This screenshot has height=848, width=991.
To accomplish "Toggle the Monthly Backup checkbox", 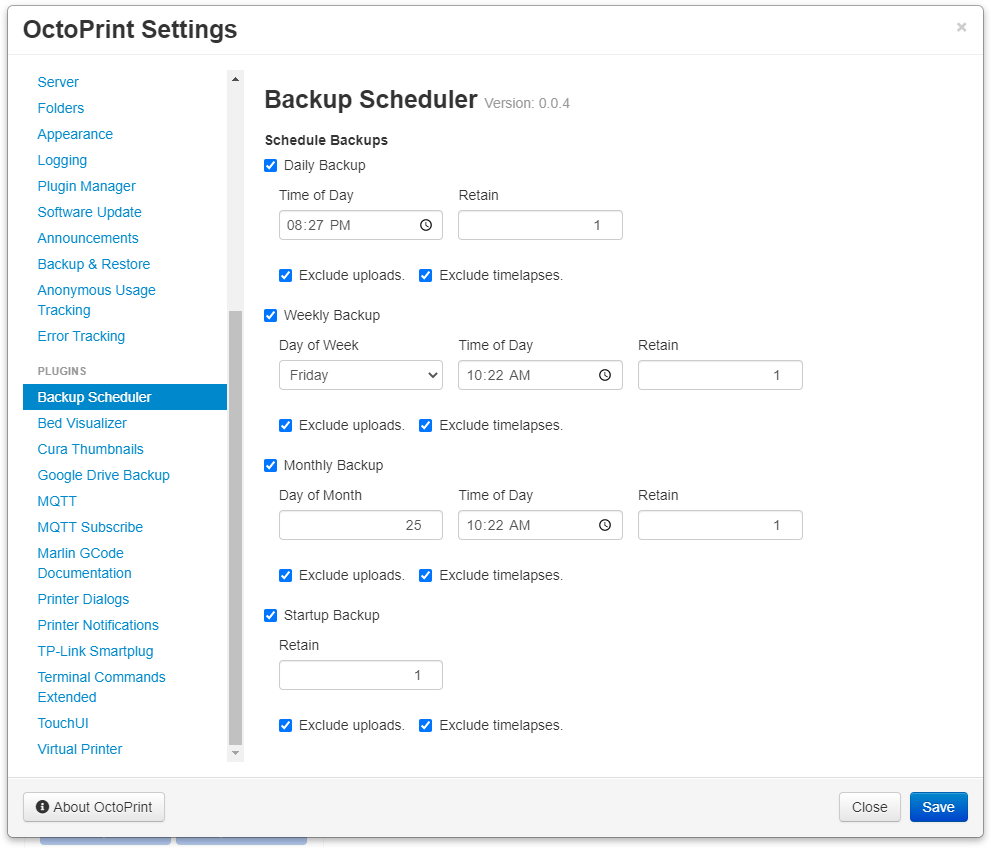I will tap(271, 466).
